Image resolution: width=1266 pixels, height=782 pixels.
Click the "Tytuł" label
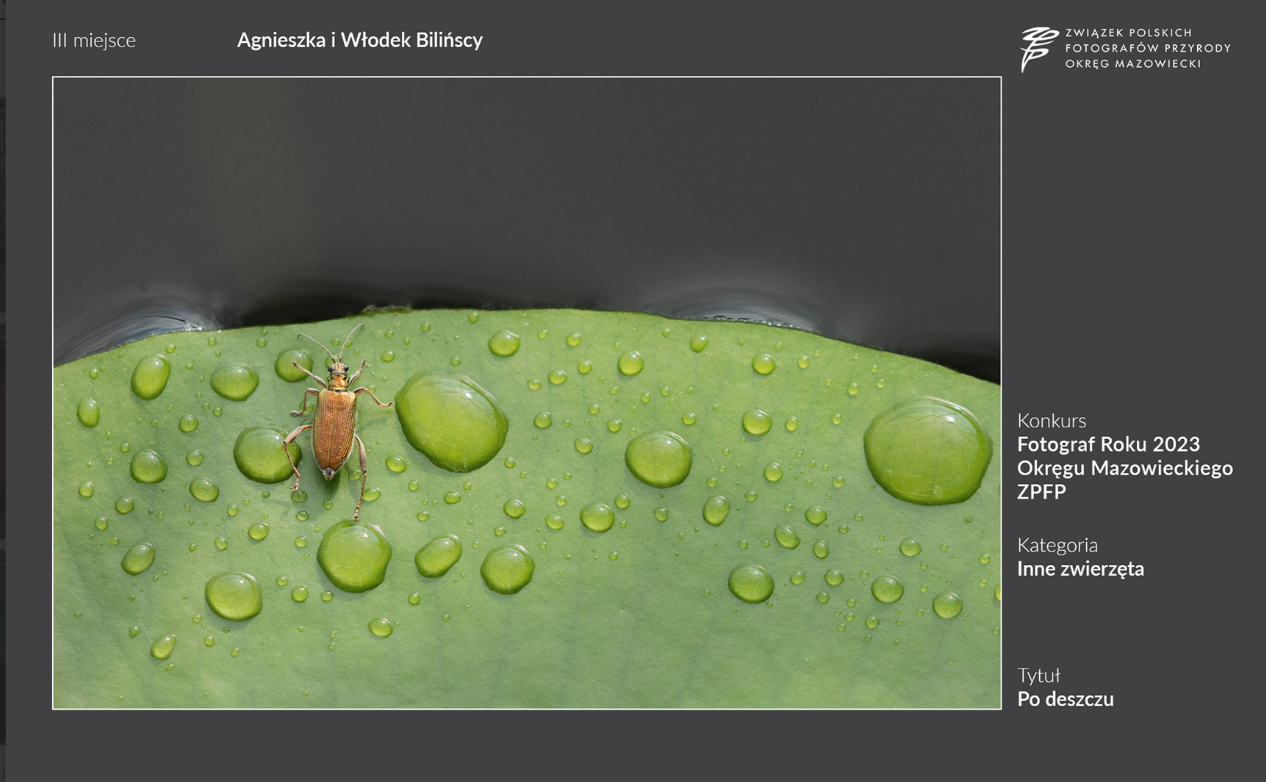pos(1038,675)
